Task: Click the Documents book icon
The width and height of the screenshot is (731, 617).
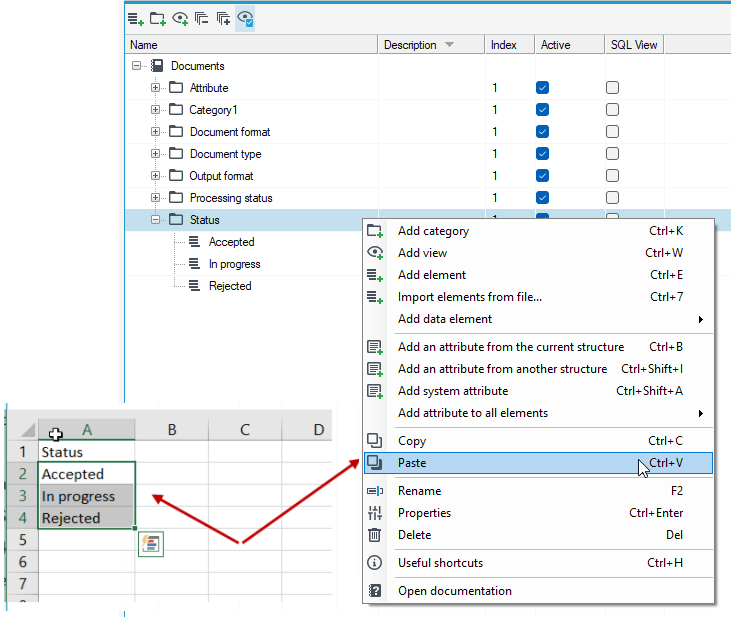Action: (158, 66)
